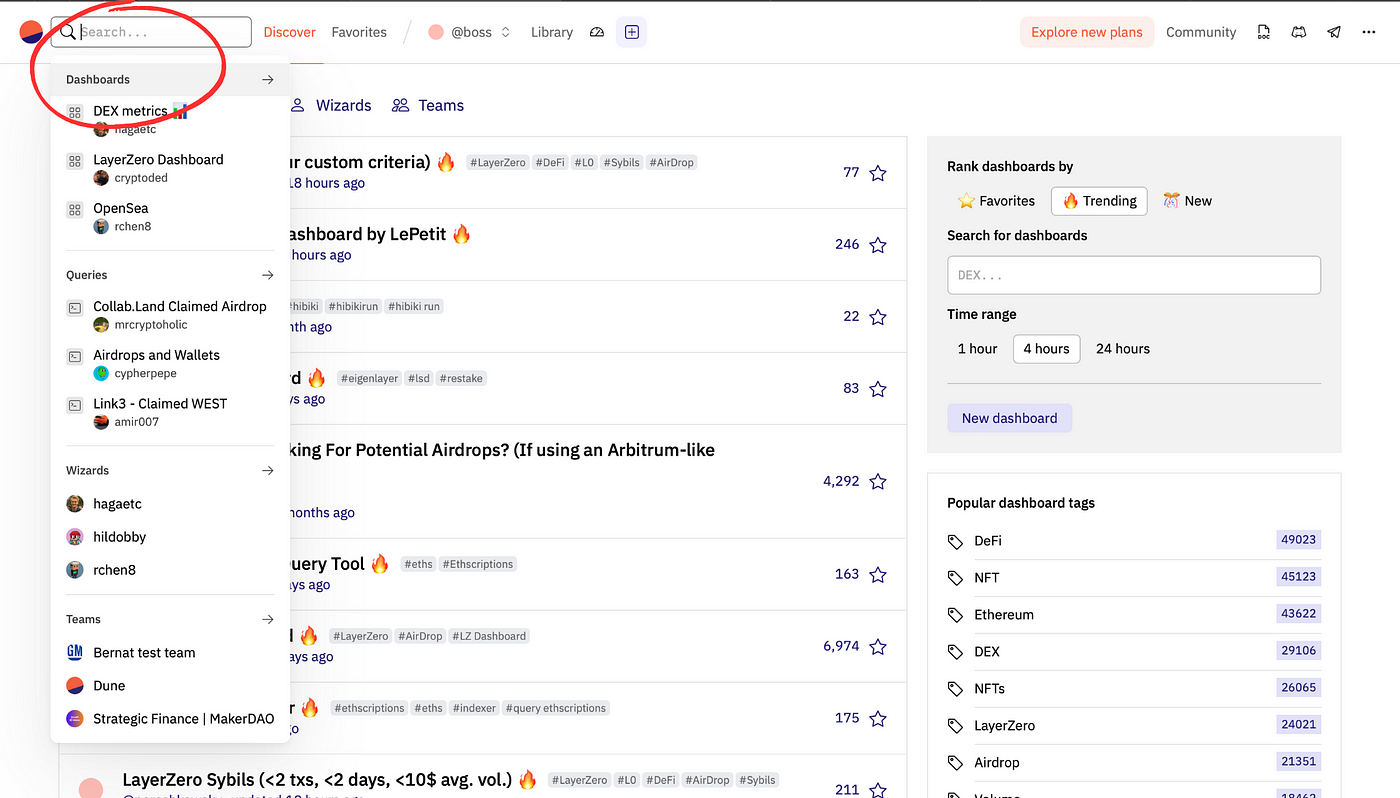1400x798 pixels.
Task: Open the Telegram paper-plane icon
Action: (x=1334, y=32)
